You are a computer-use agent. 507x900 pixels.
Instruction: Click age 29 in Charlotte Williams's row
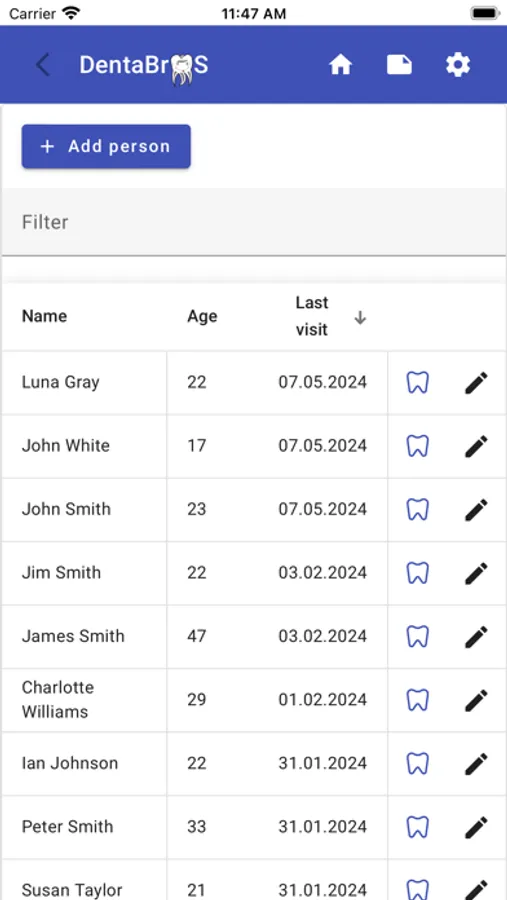click(x=196, y=700)
